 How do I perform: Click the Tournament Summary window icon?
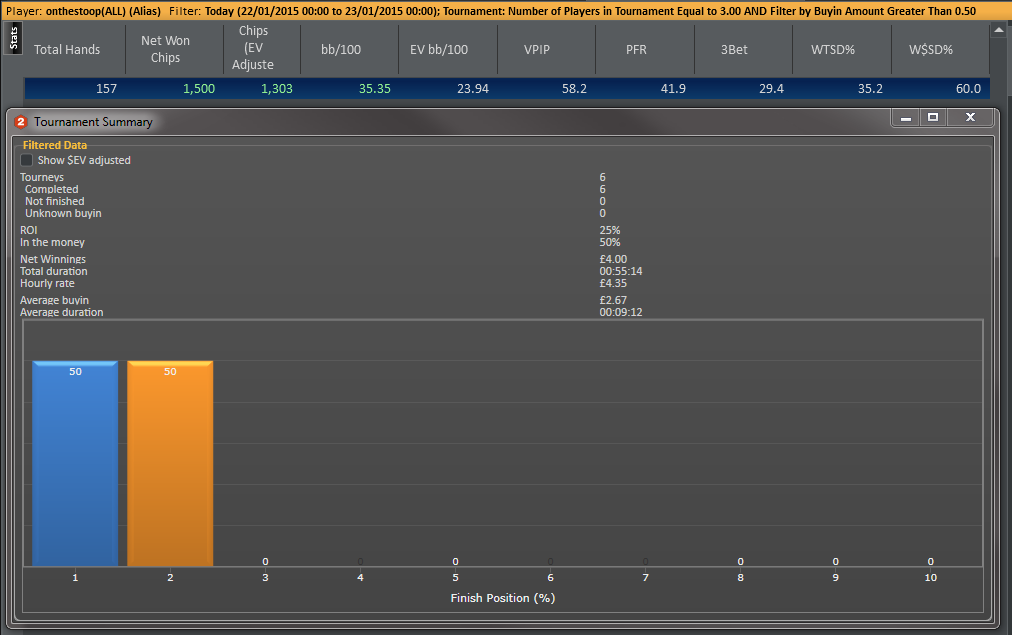coord(21,122)
